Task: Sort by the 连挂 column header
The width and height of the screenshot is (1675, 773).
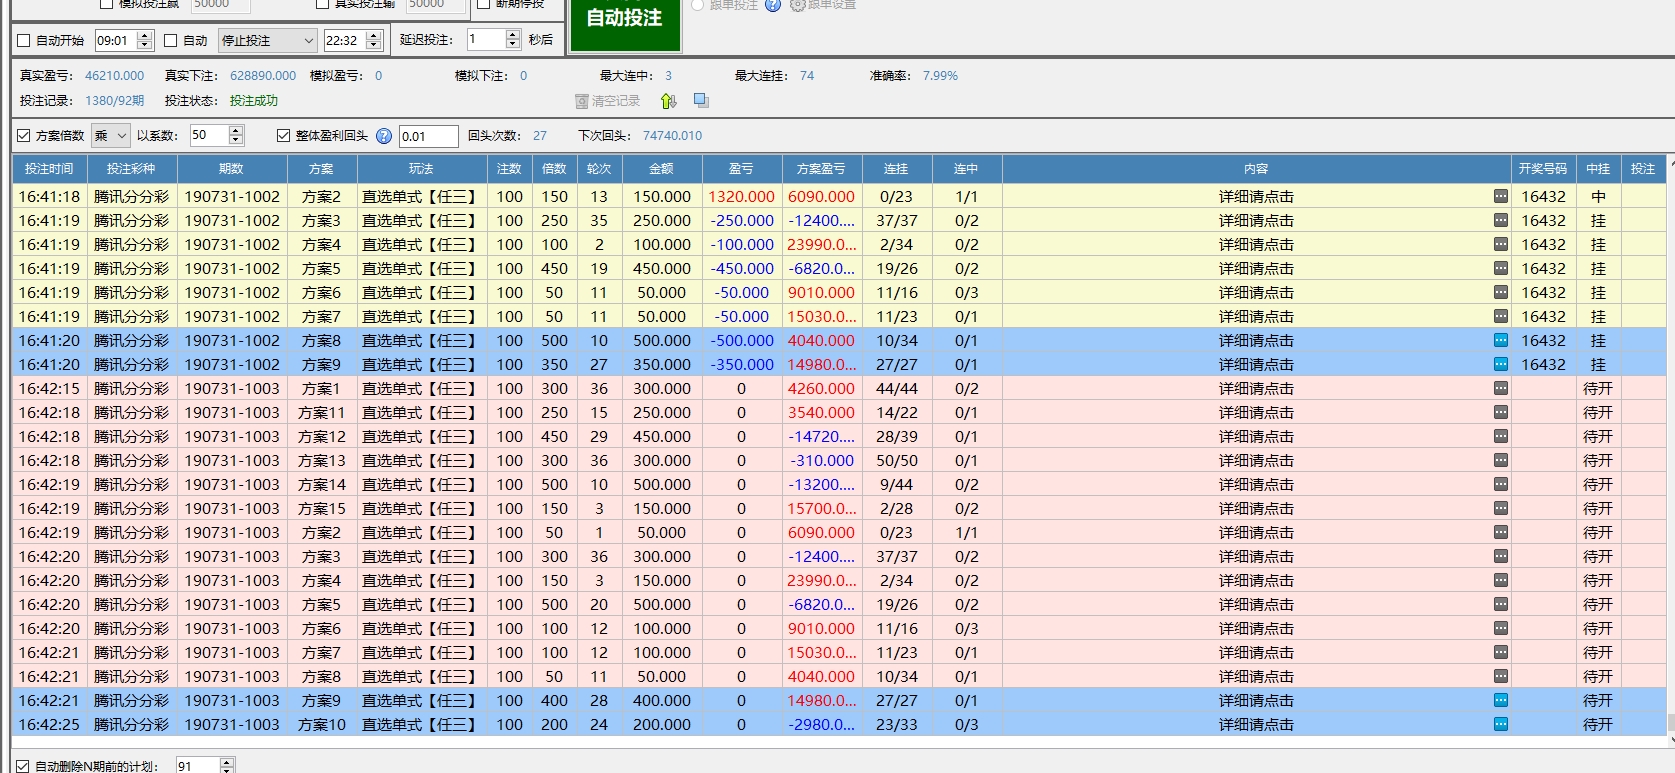Action: tap(896, 169)
